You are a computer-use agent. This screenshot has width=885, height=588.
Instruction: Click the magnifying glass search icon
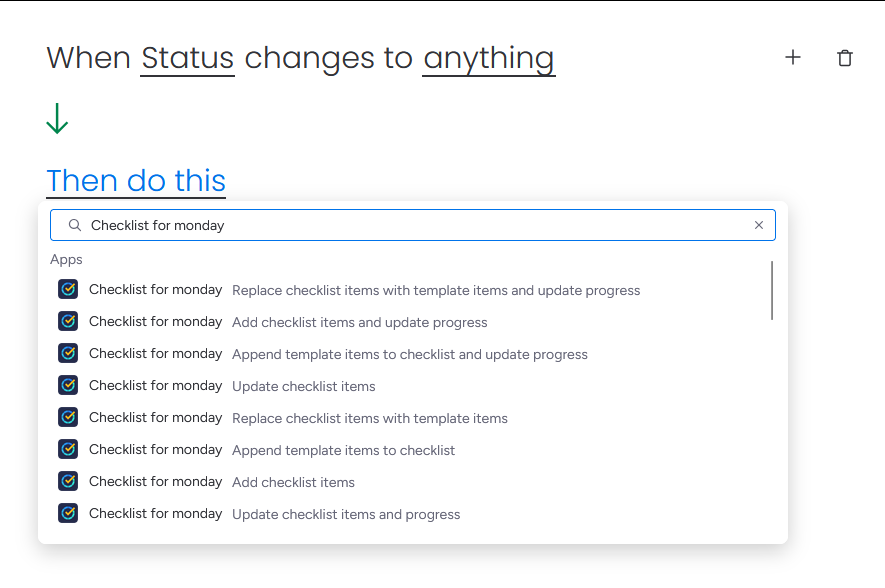[74, 226]
